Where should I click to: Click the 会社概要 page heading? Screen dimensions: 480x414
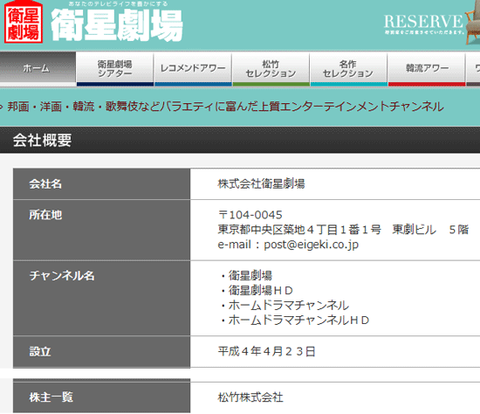click(x=42, y=140)
